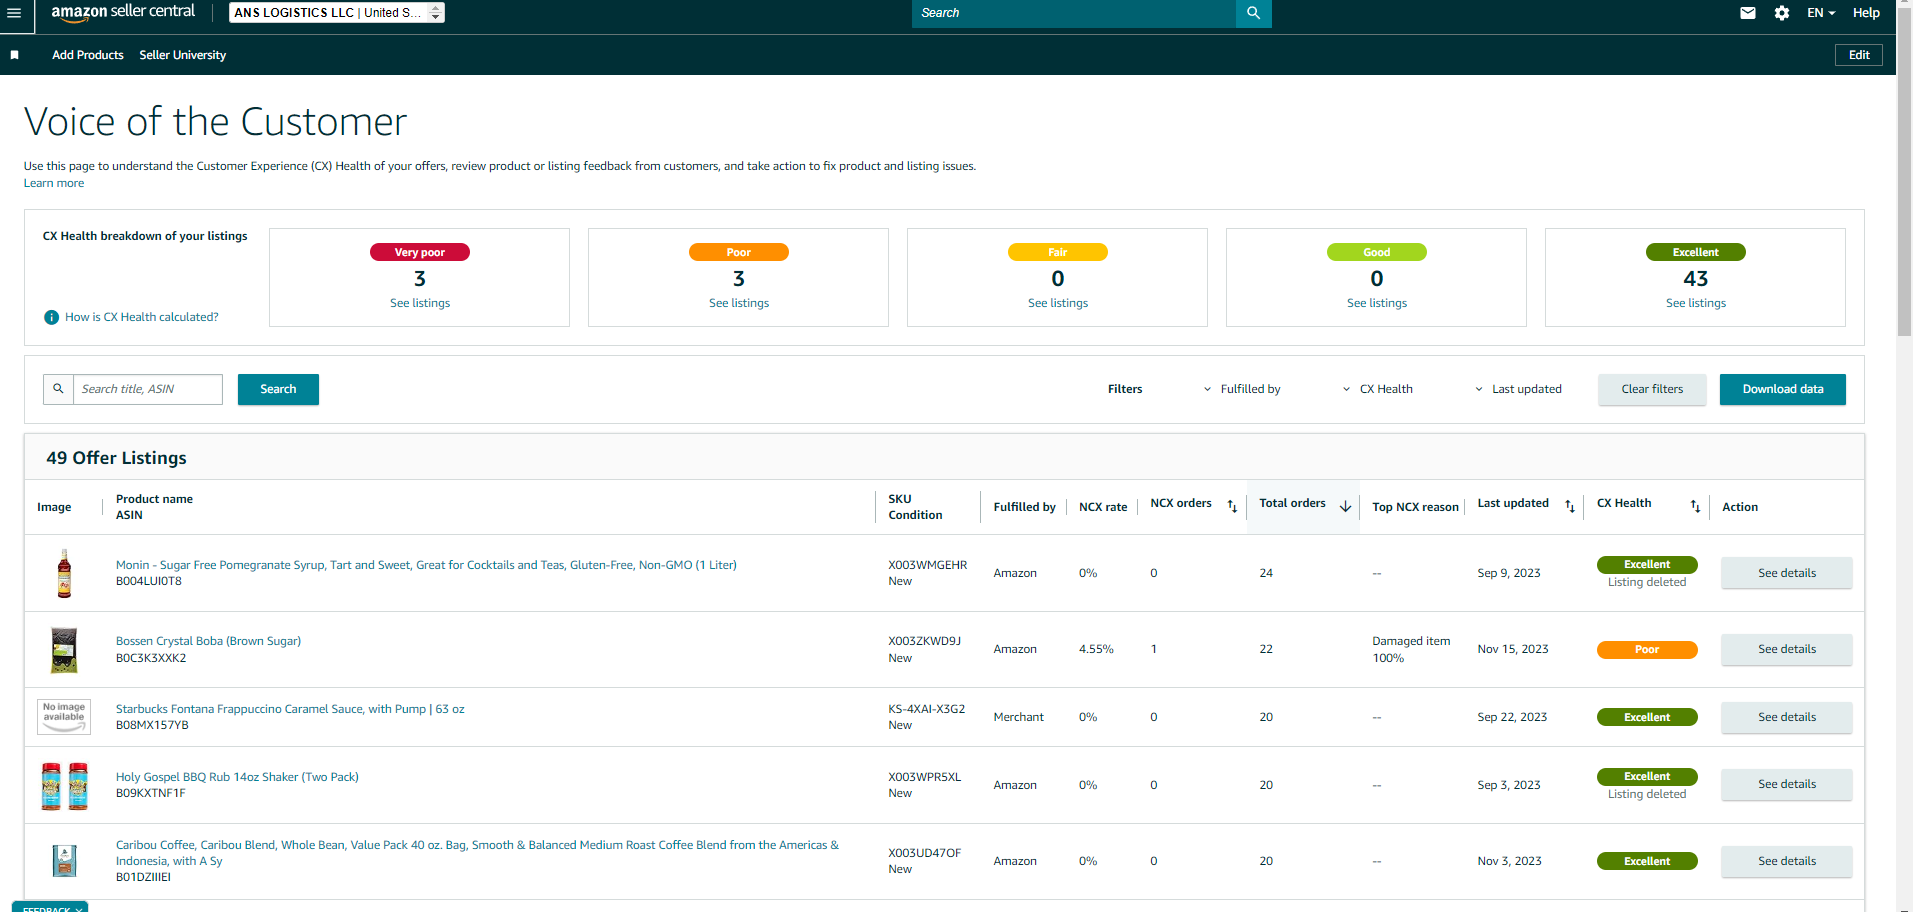Click Damaged item 100% NCX reason
Image resolution: width=1913 pixels, height=912 pixels.
pyautogui.click(x=1411, y=649)
